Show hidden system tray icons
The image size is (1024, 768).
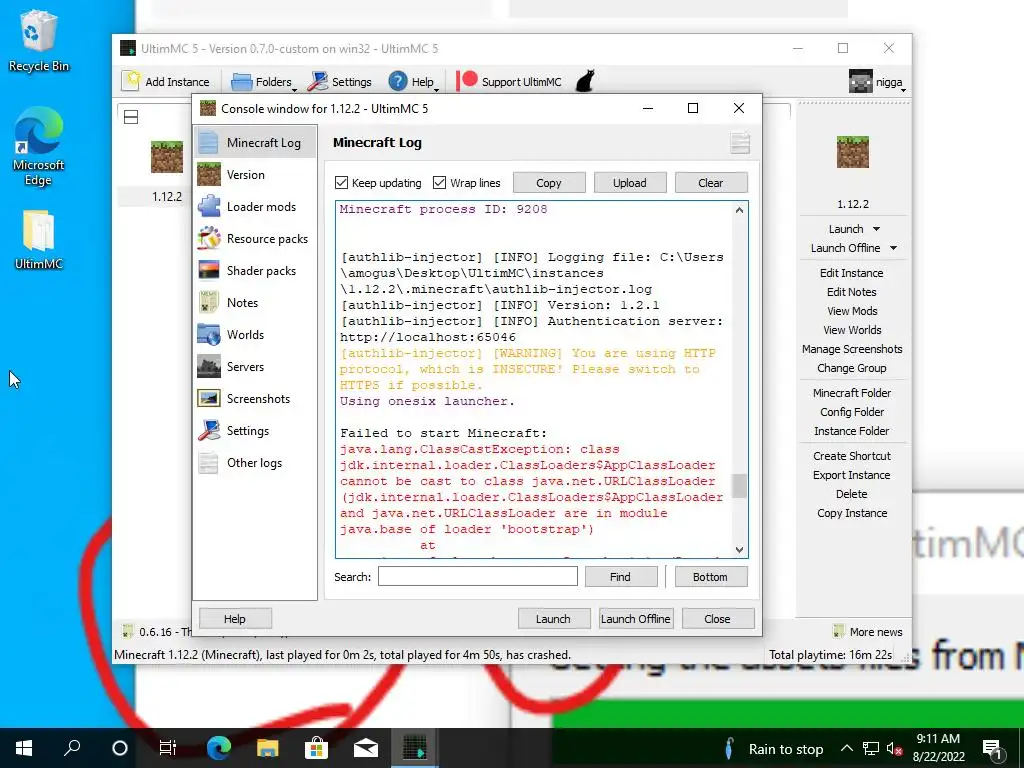846,748
